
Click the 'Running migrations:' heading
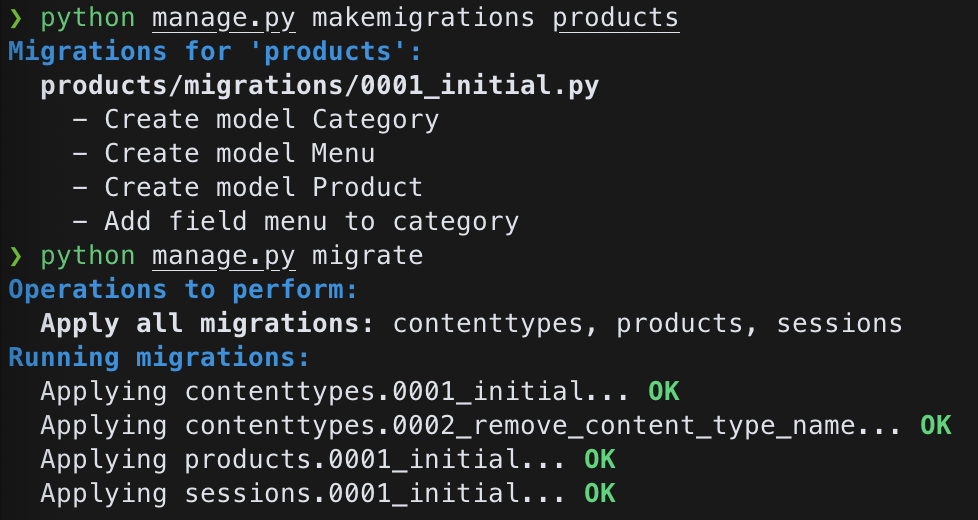tap(159, 357)
